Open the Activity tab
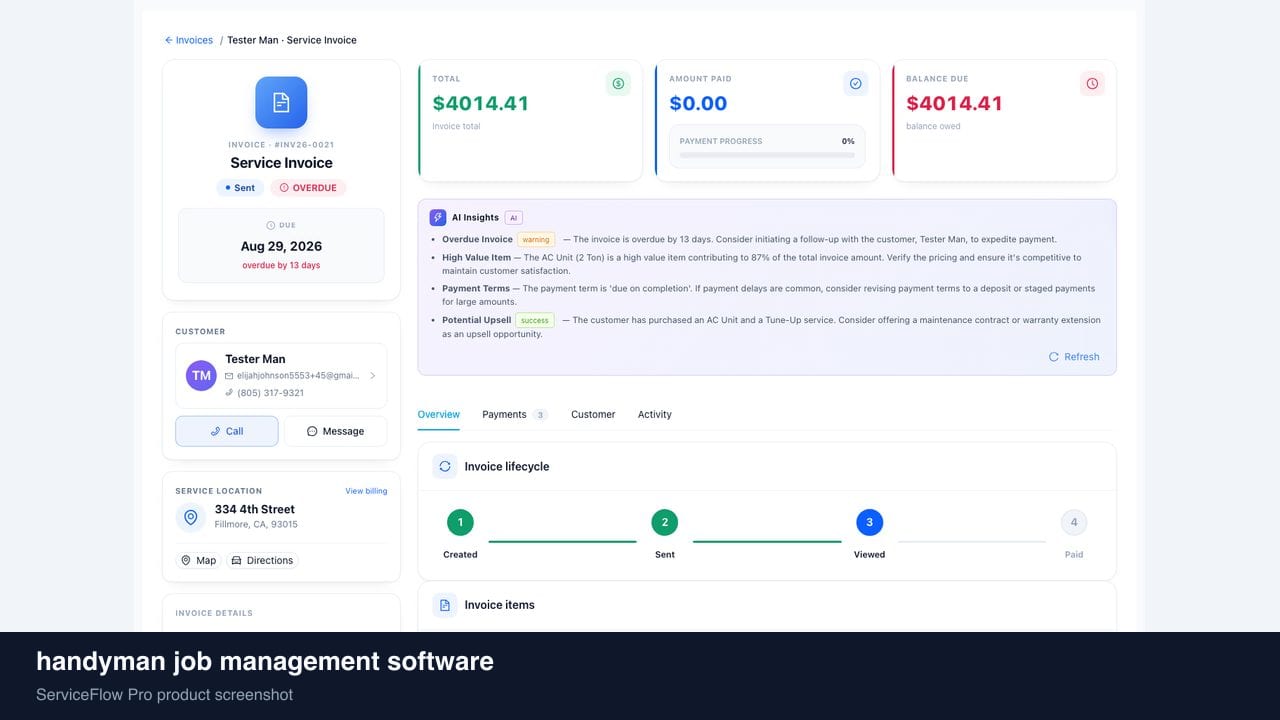The width and height of the screenshot is (1280, 720). pos(655,414)
